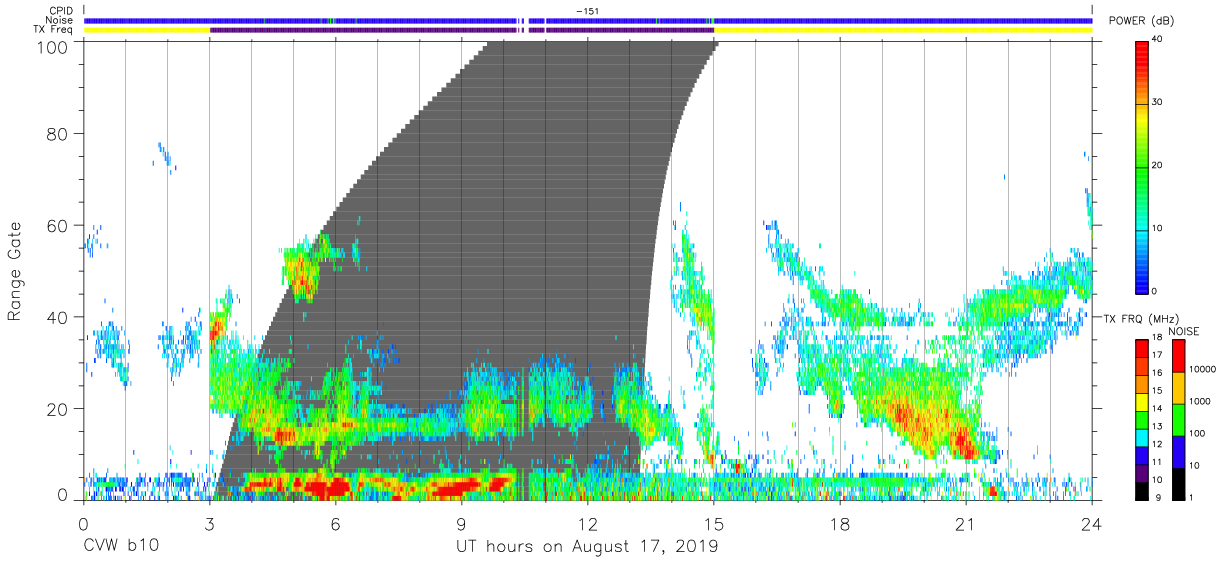1228x567 pixels.
Task: Click the 'NOISE' legend title
Action: pyautogui.click(x=1183, y=331)
